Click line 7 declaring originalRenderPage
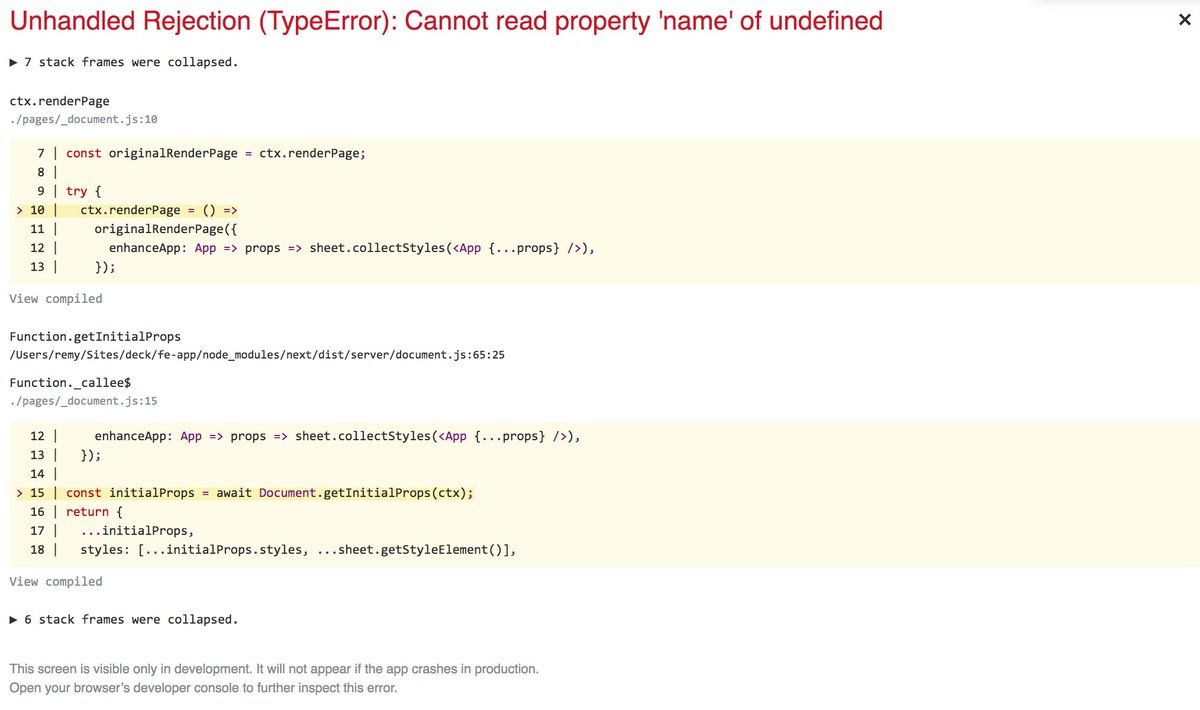Image resolution: width=1200 pixels, height=710 pixels. pyautogui.click(x=215, y=153)
